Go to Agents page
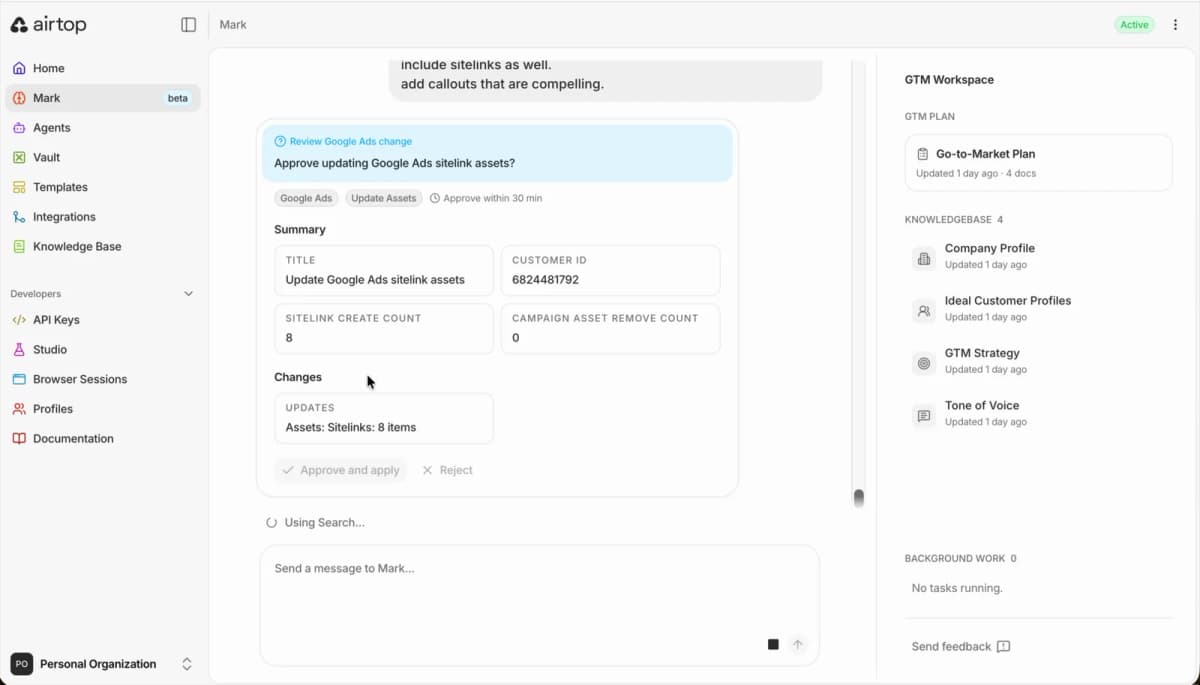1200x685 pixels. tap(103, 128)
